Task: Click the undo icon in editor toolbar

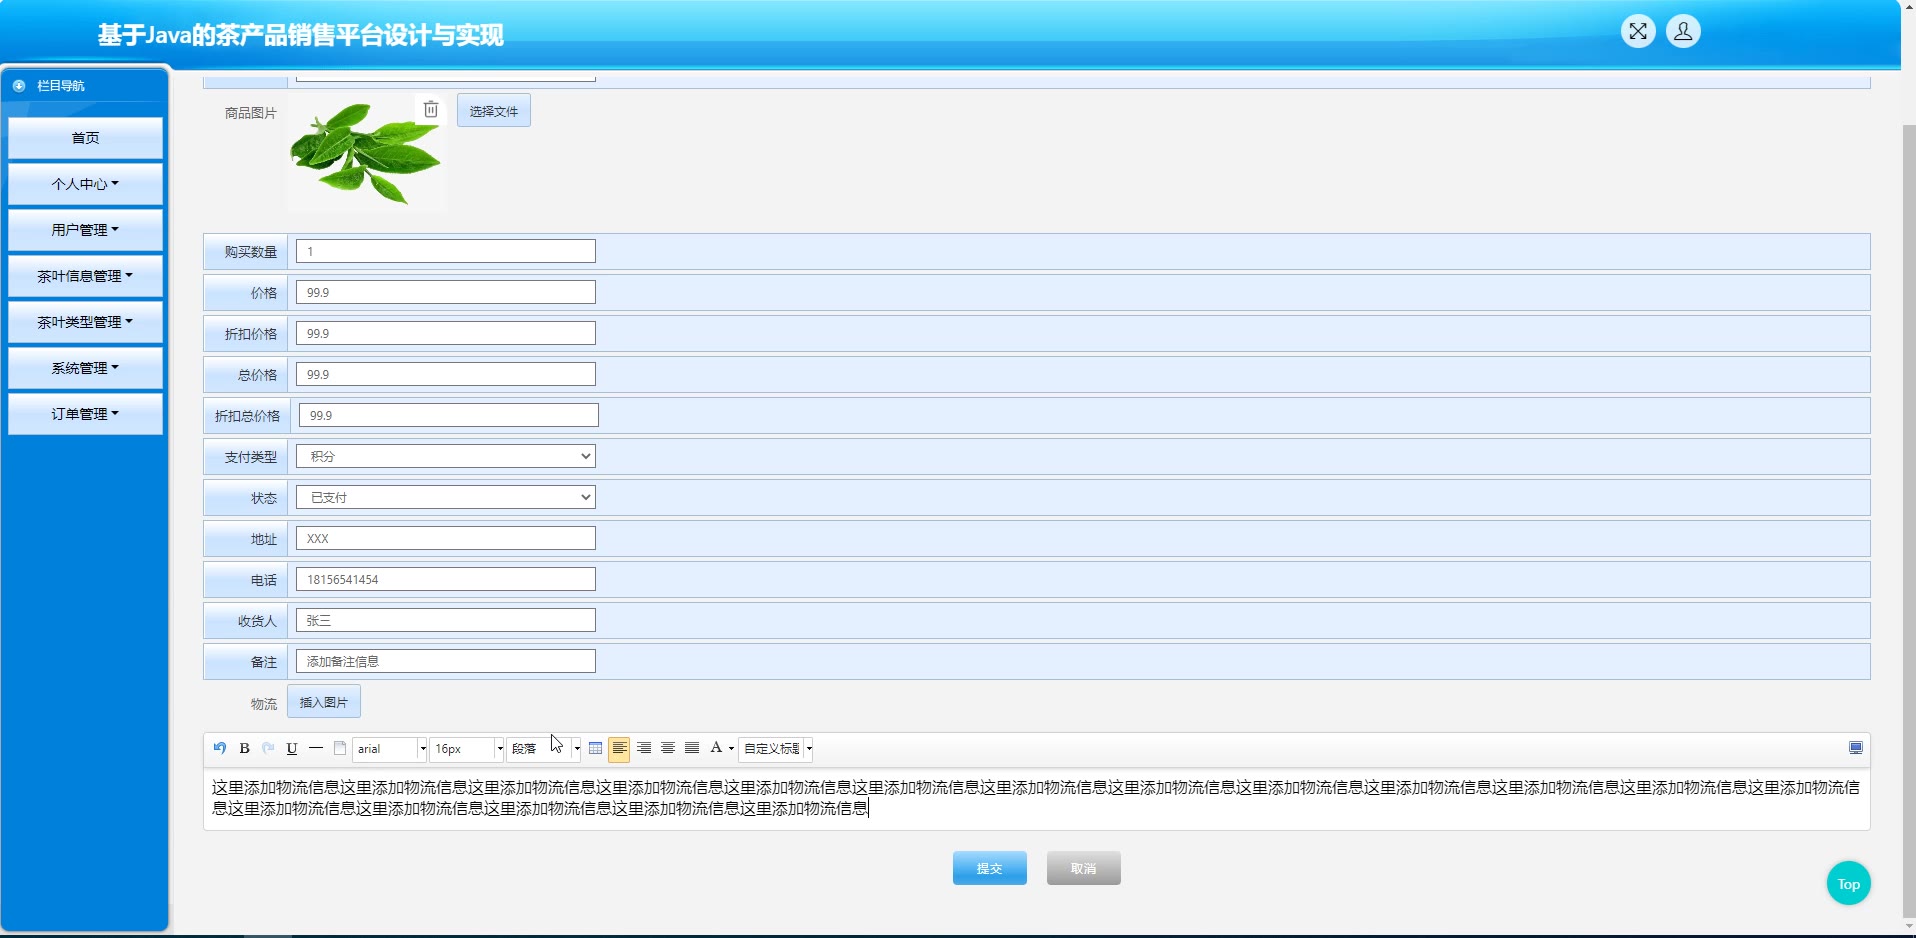Action: (x=220, y=748)
